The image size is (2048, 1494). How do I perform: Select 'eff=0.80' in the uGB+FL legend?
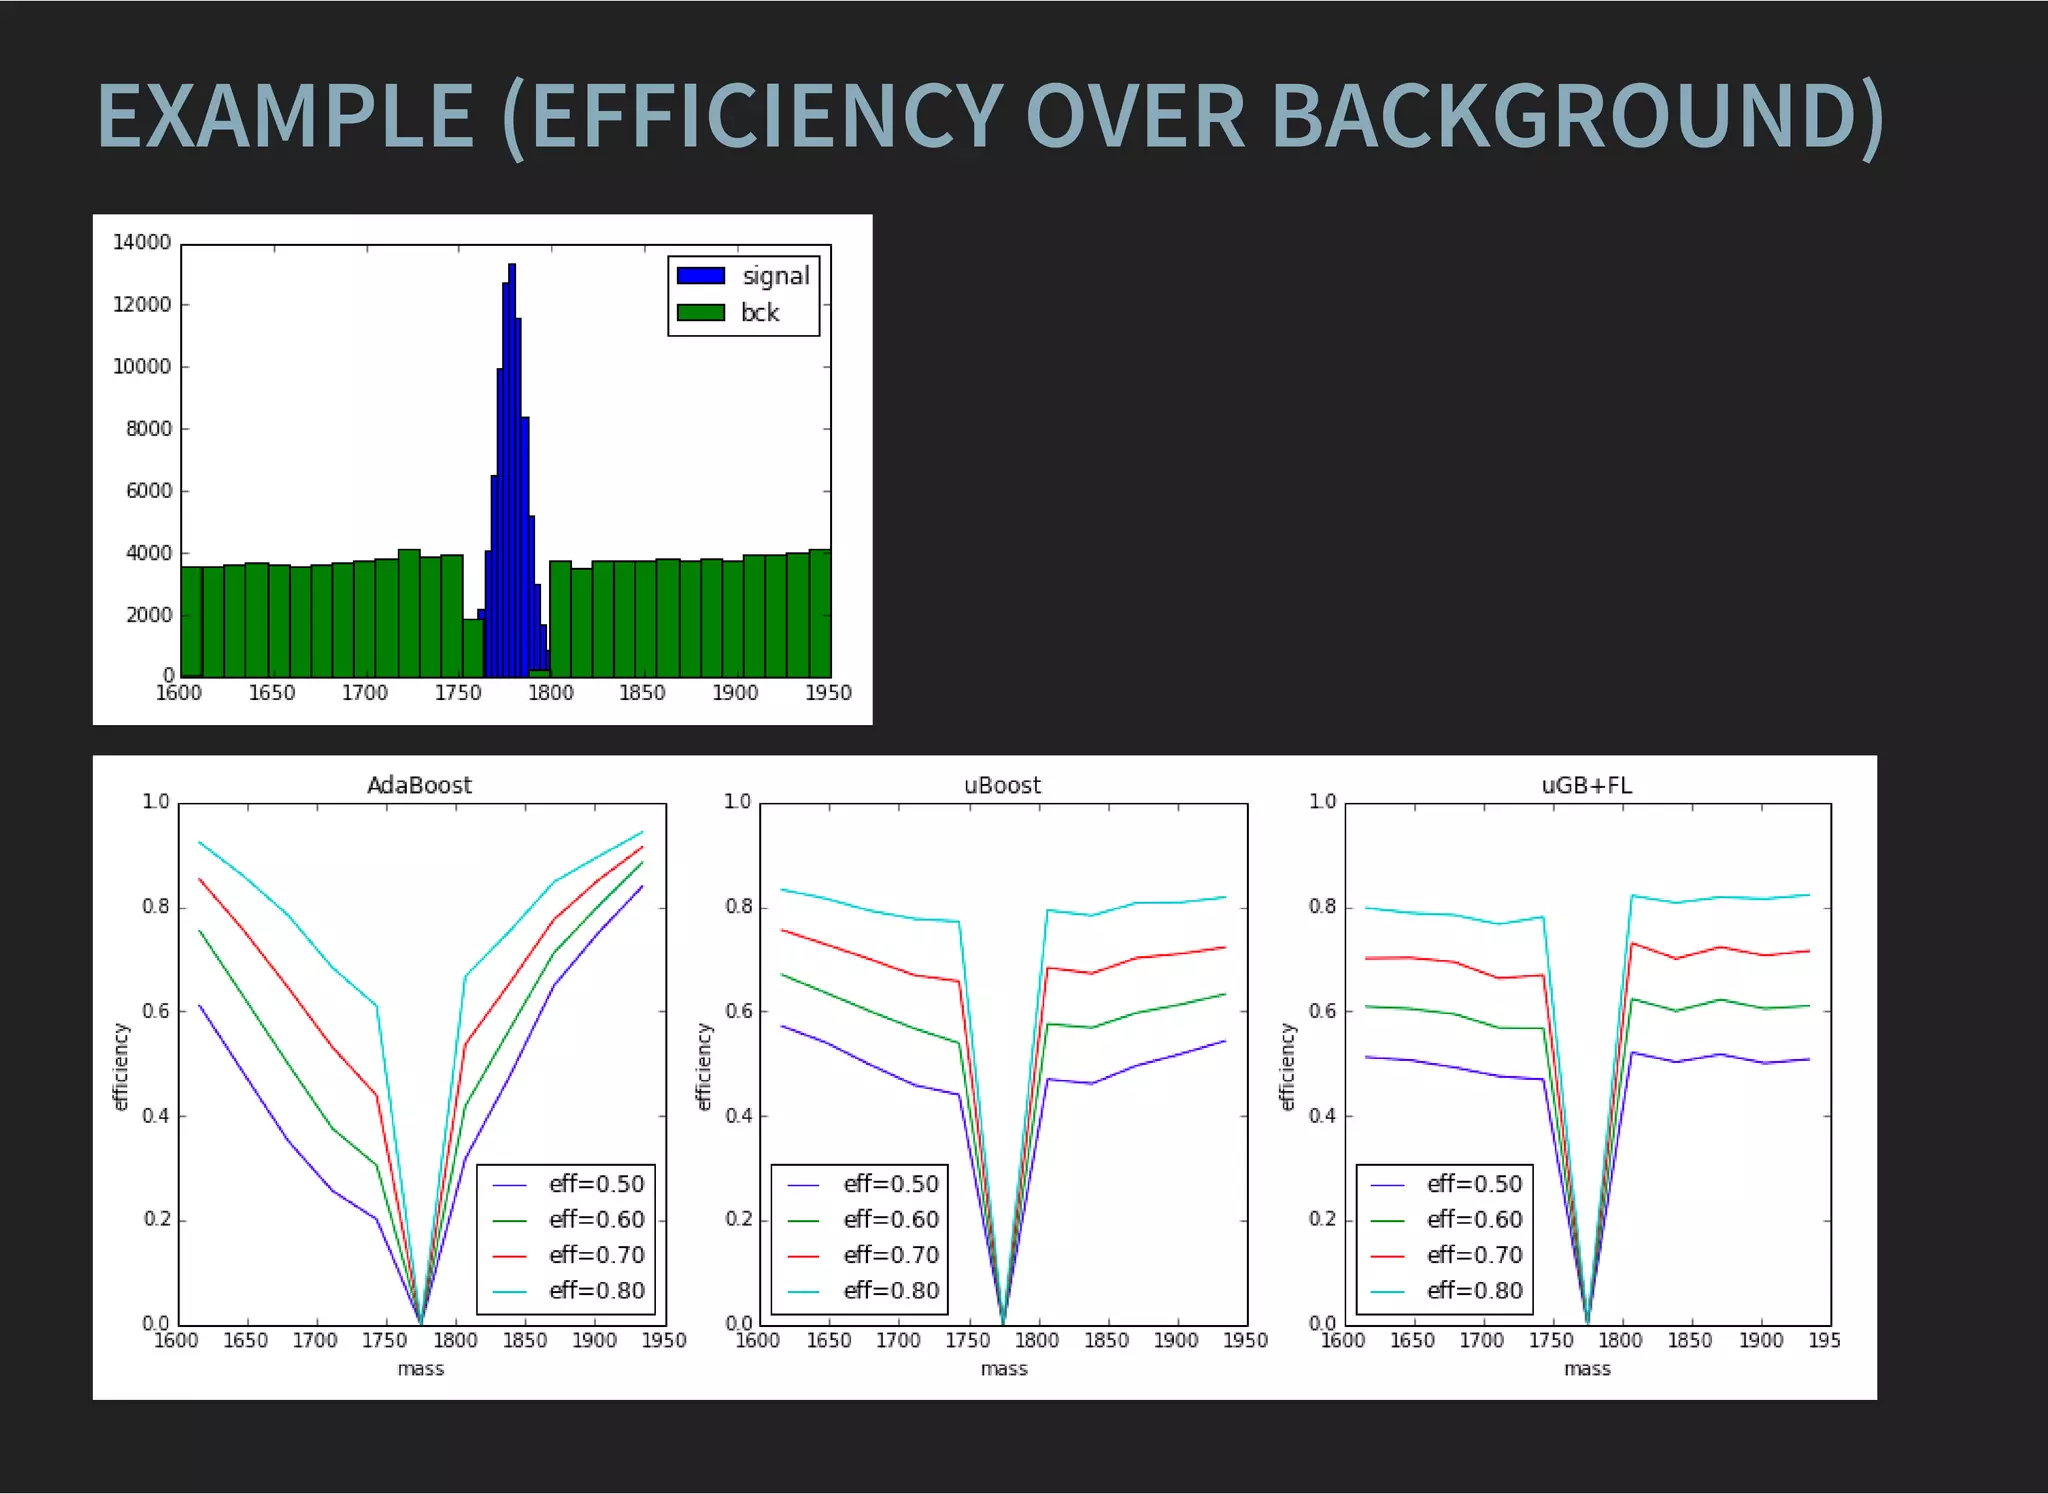1475,1291
